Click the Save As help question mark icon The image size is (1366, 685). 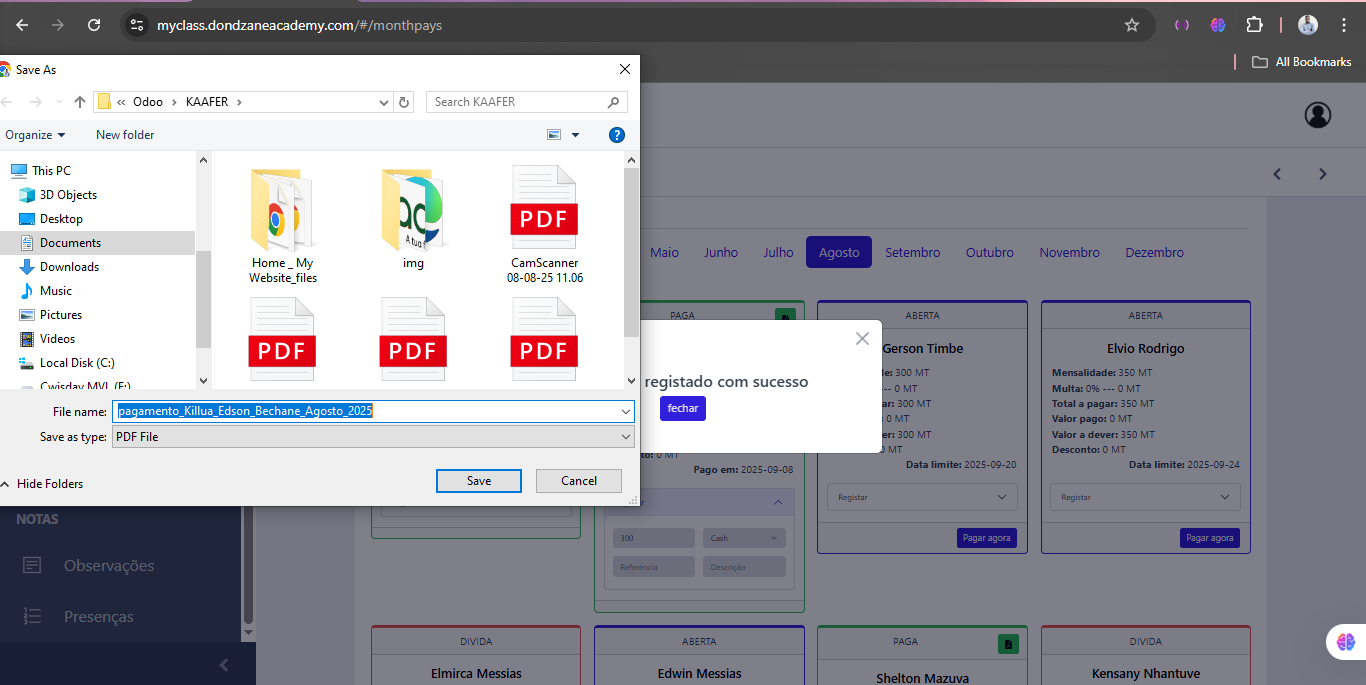point(617,135)
